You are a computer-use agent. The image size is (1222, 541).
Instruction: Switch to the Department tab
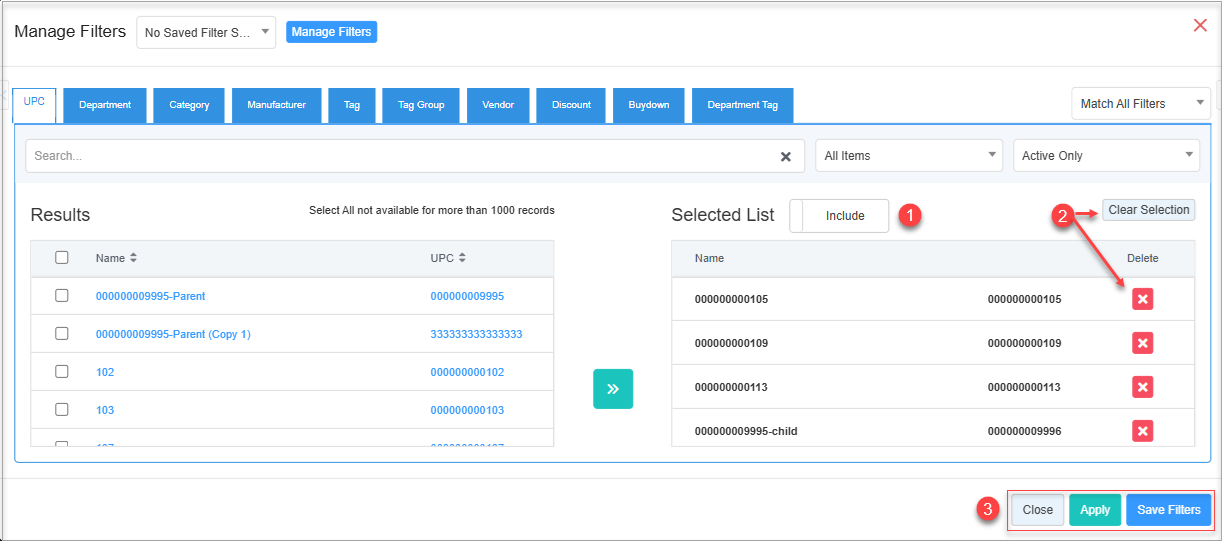click(105, 105)
